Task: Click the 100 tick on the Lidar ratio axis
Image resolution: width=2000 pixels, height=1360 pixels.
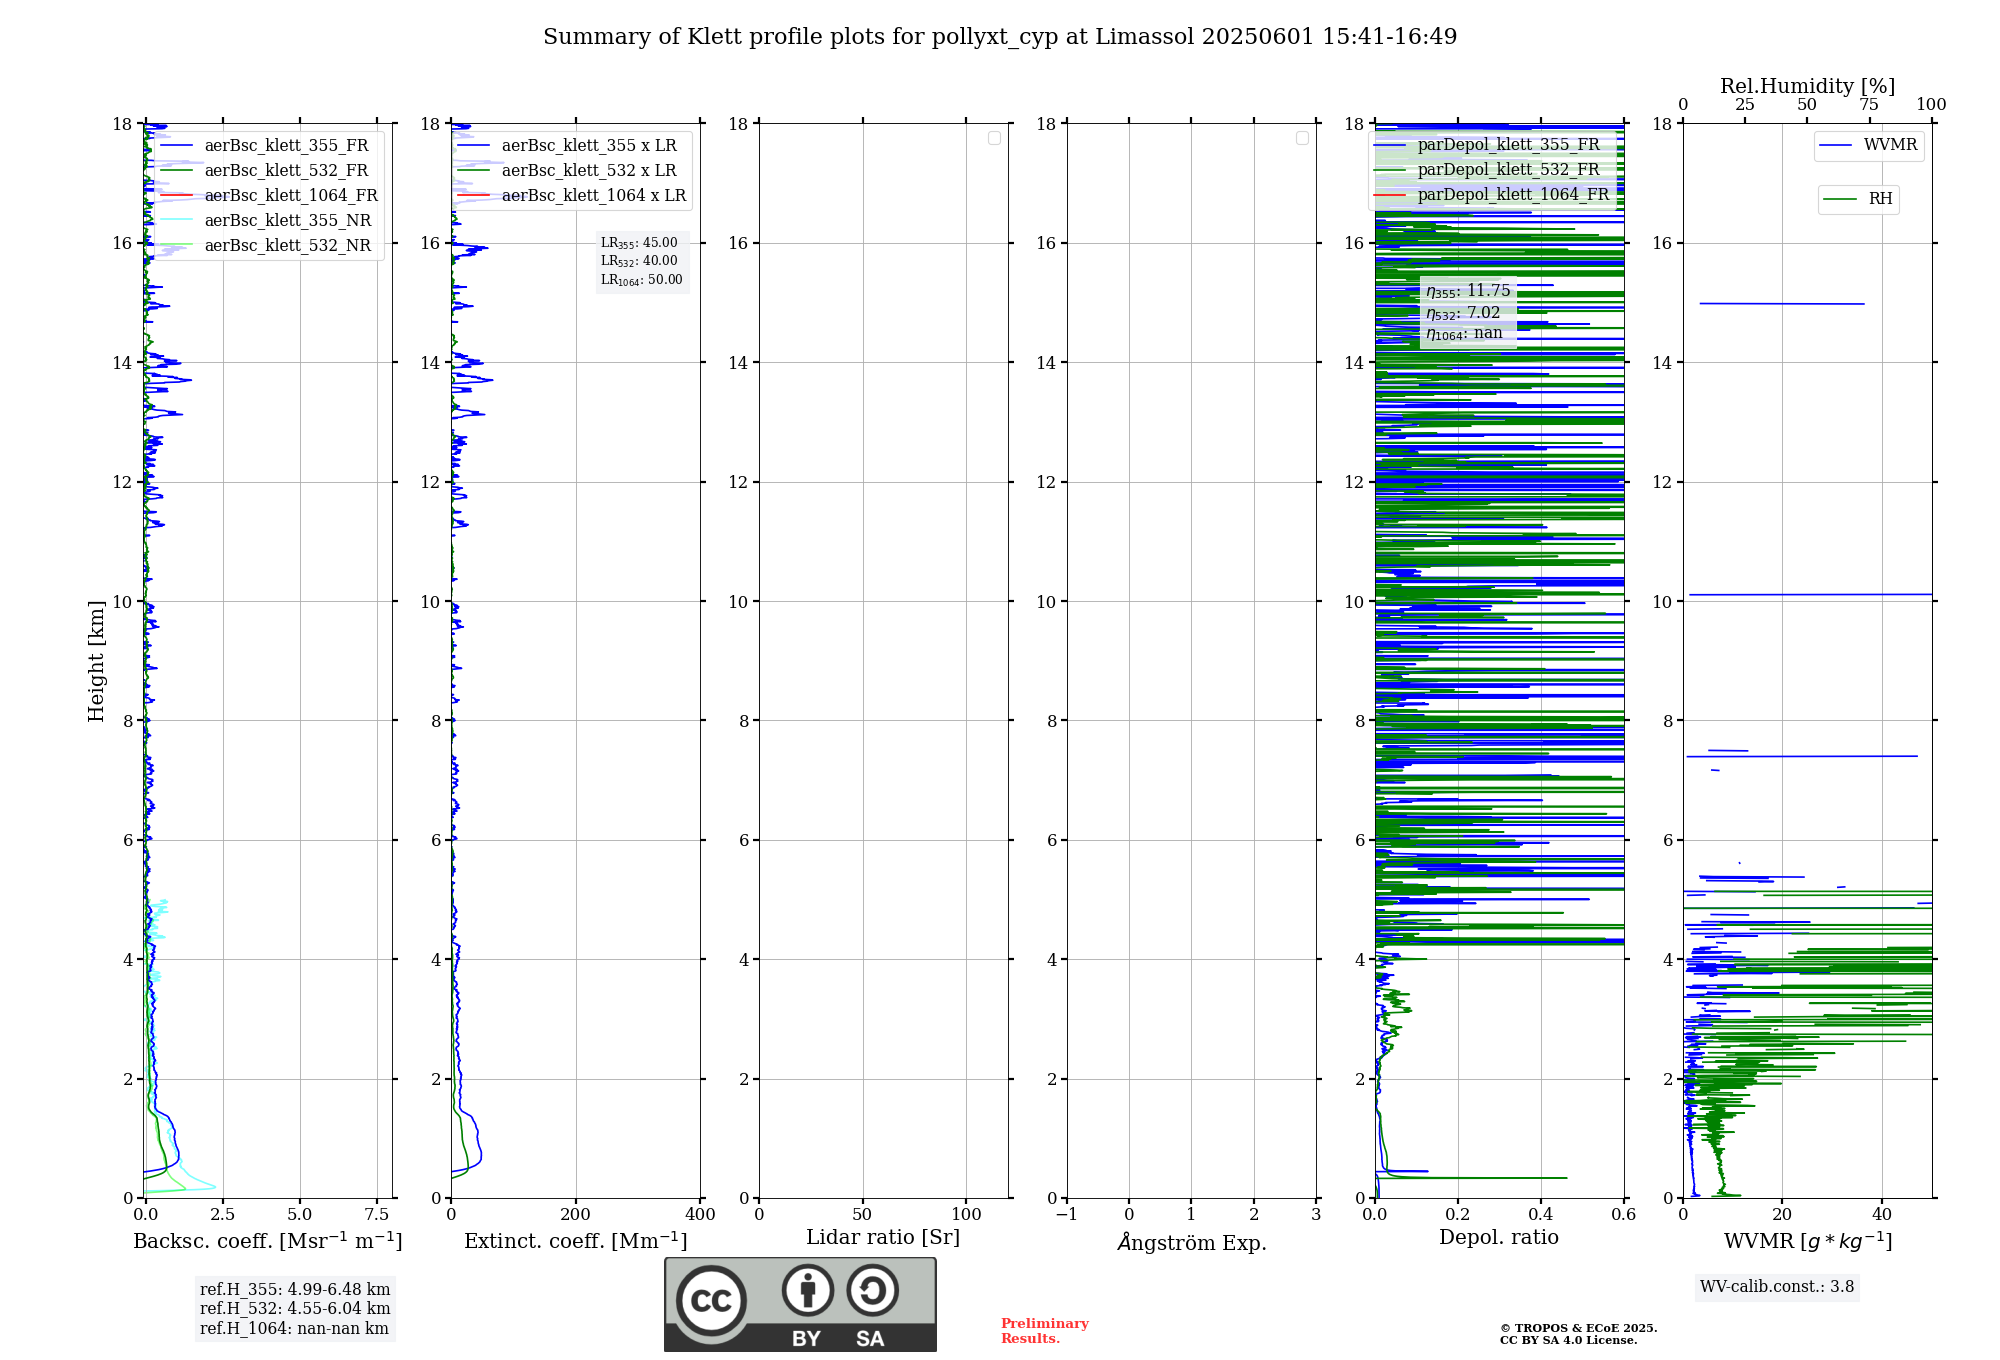Action: coord(967,1215)
